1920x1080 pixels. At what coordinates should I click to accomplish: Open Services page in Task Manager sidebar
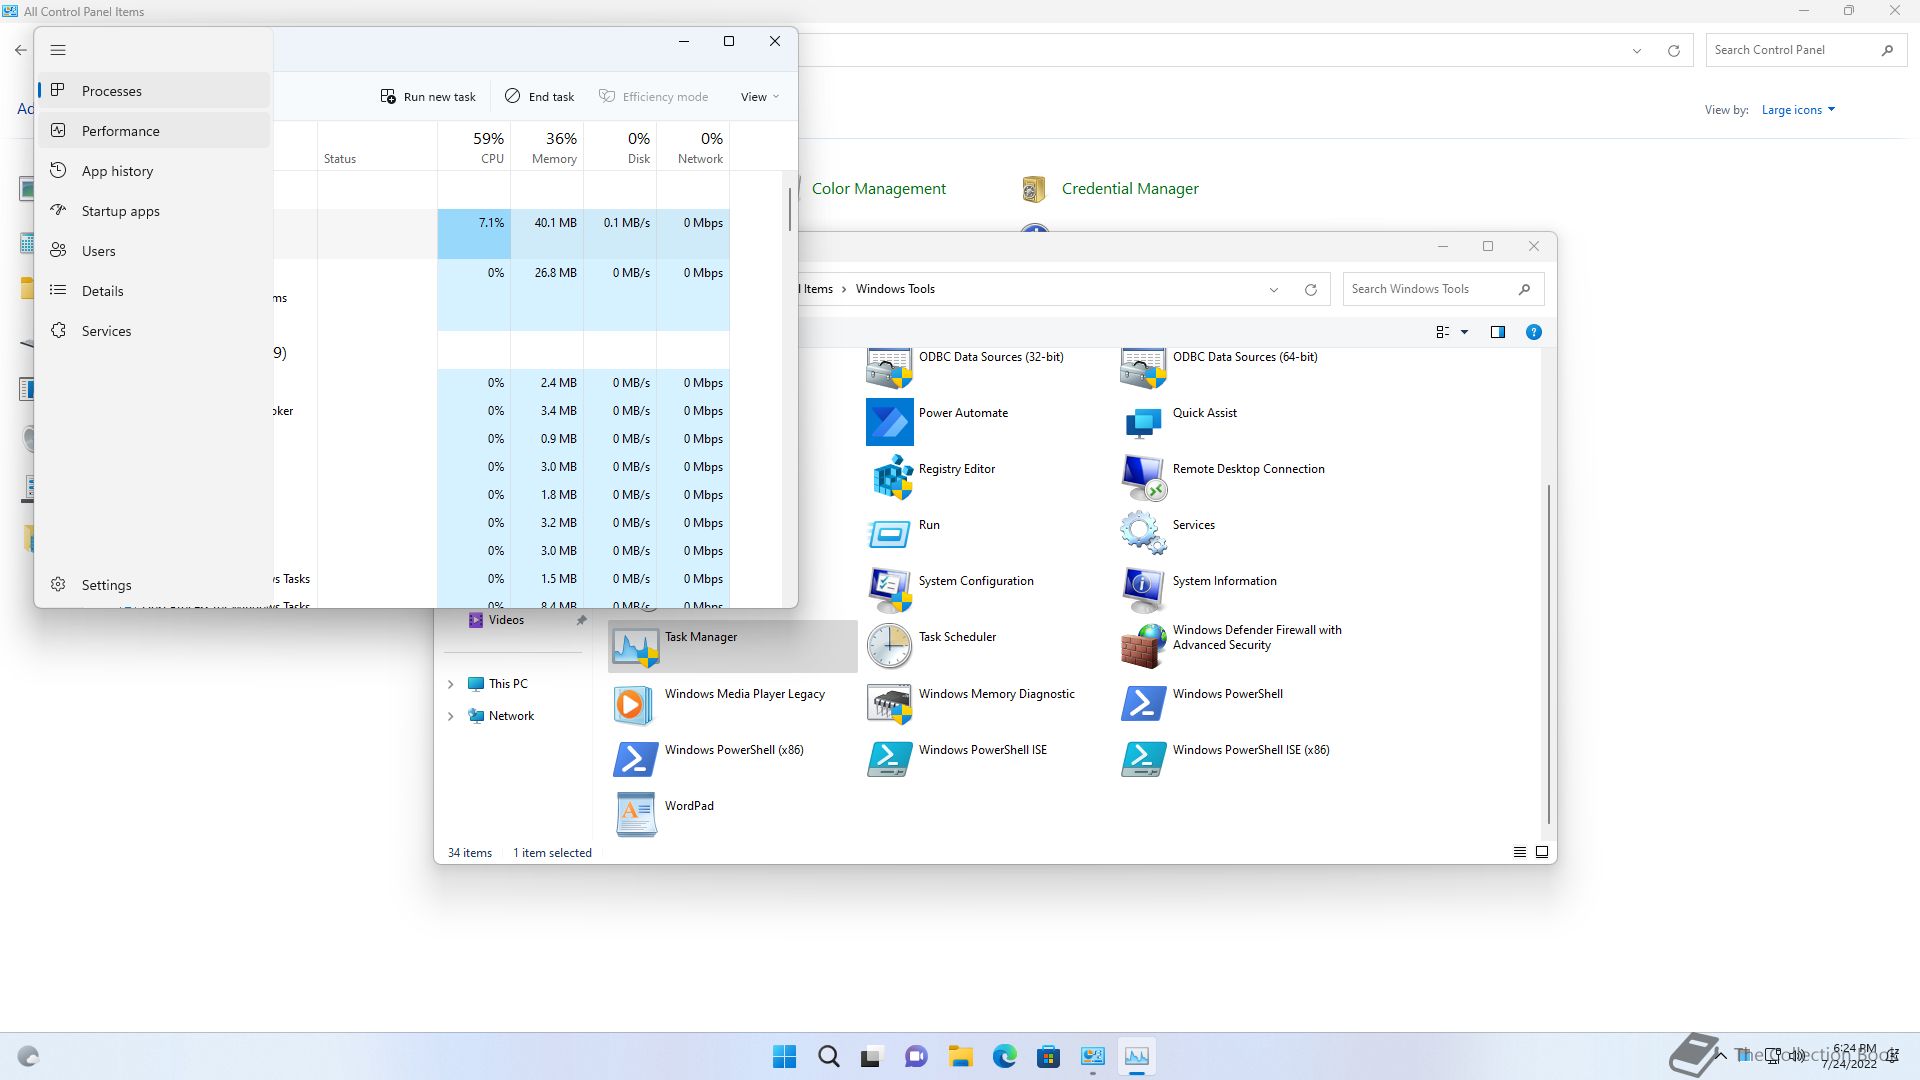tap(154, 331)
